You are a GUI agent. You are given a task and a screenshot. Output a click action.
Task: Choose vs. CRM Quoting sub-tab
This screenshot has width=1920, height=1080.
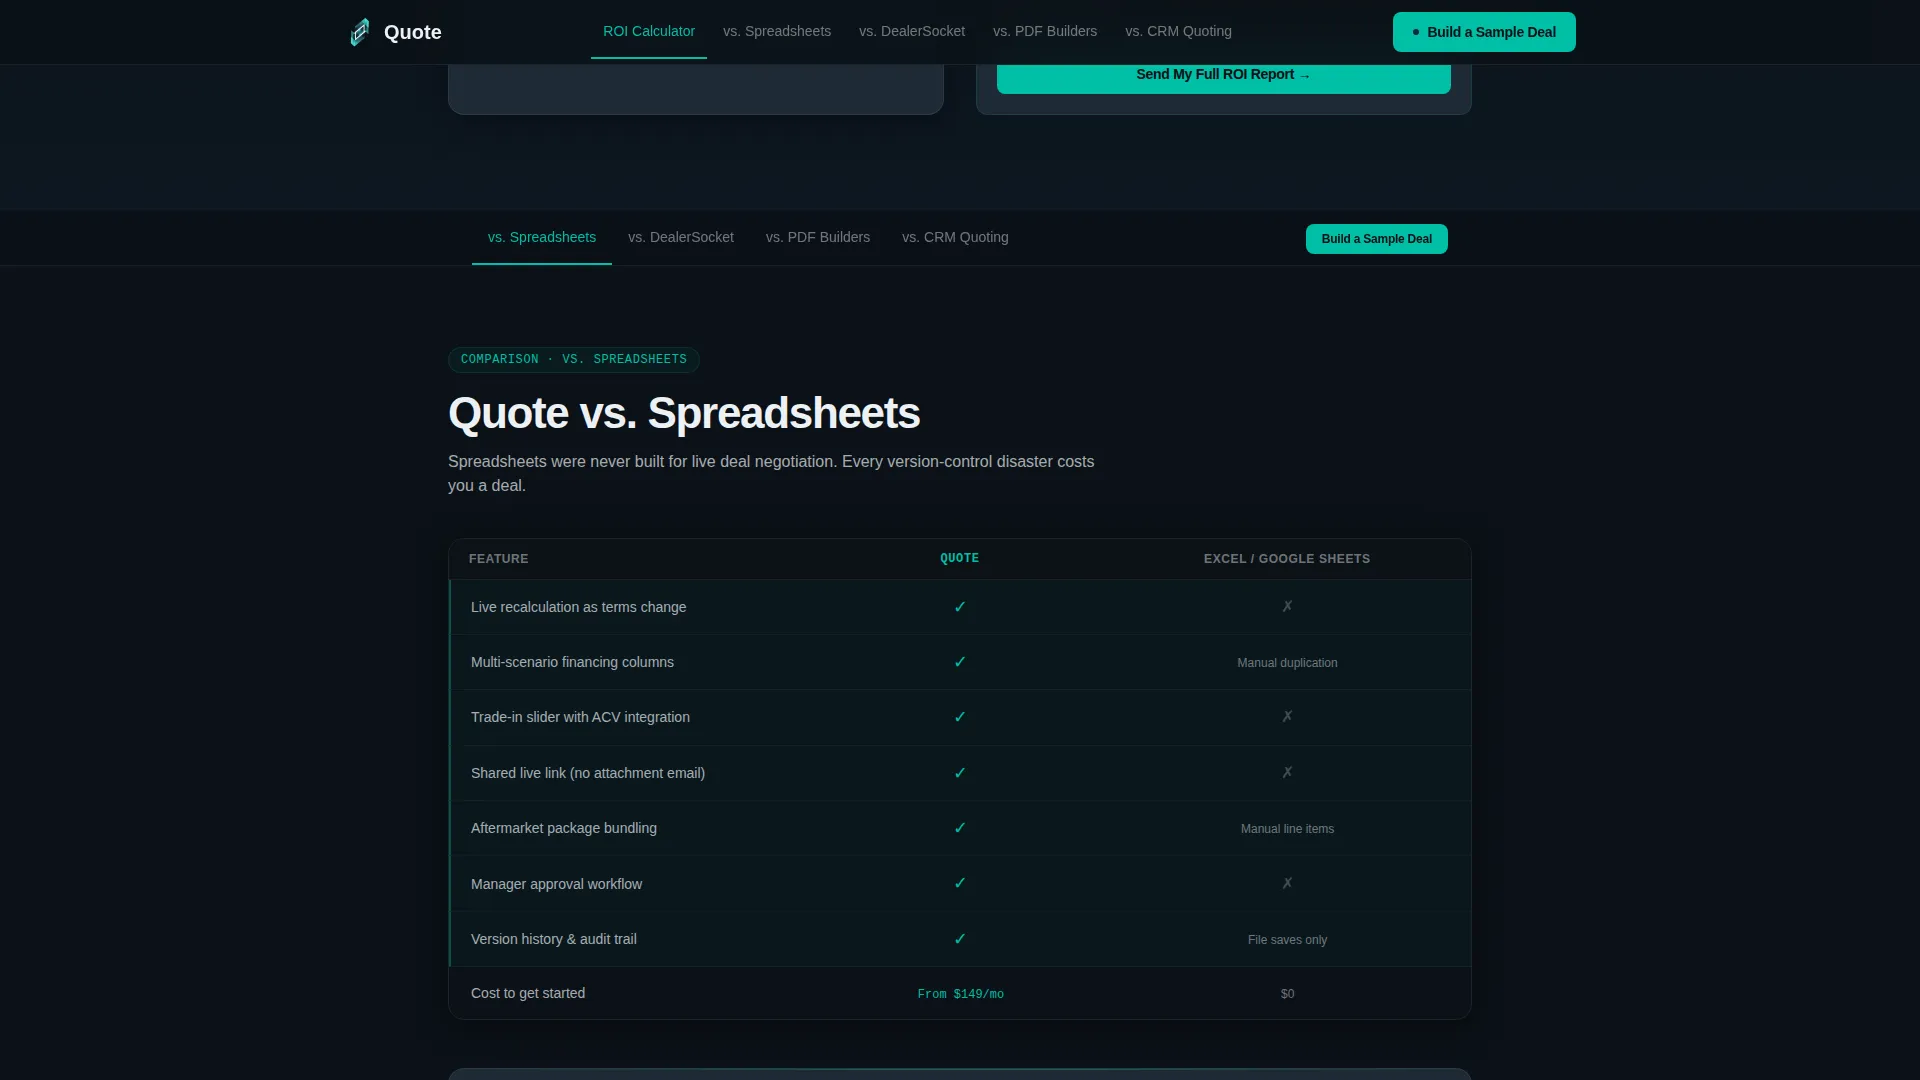pos(955,238)
